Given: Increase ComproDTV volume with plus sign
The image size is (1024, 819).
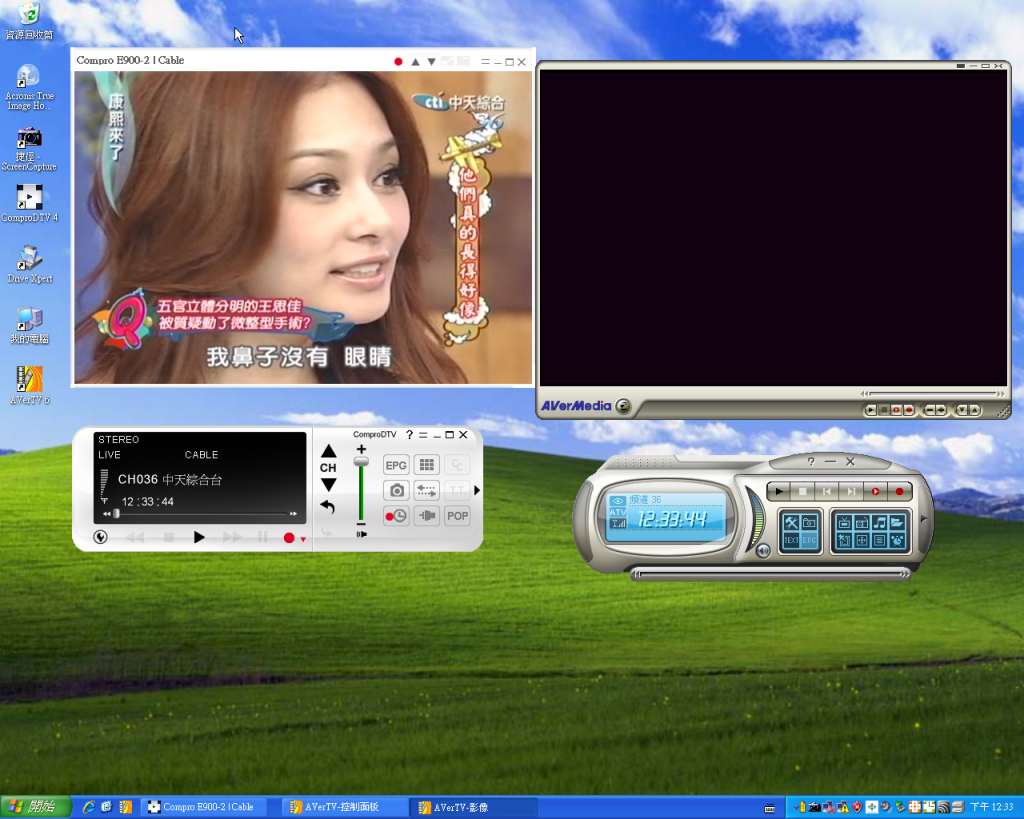Looking at the screenshot, I should pos(361,449).
